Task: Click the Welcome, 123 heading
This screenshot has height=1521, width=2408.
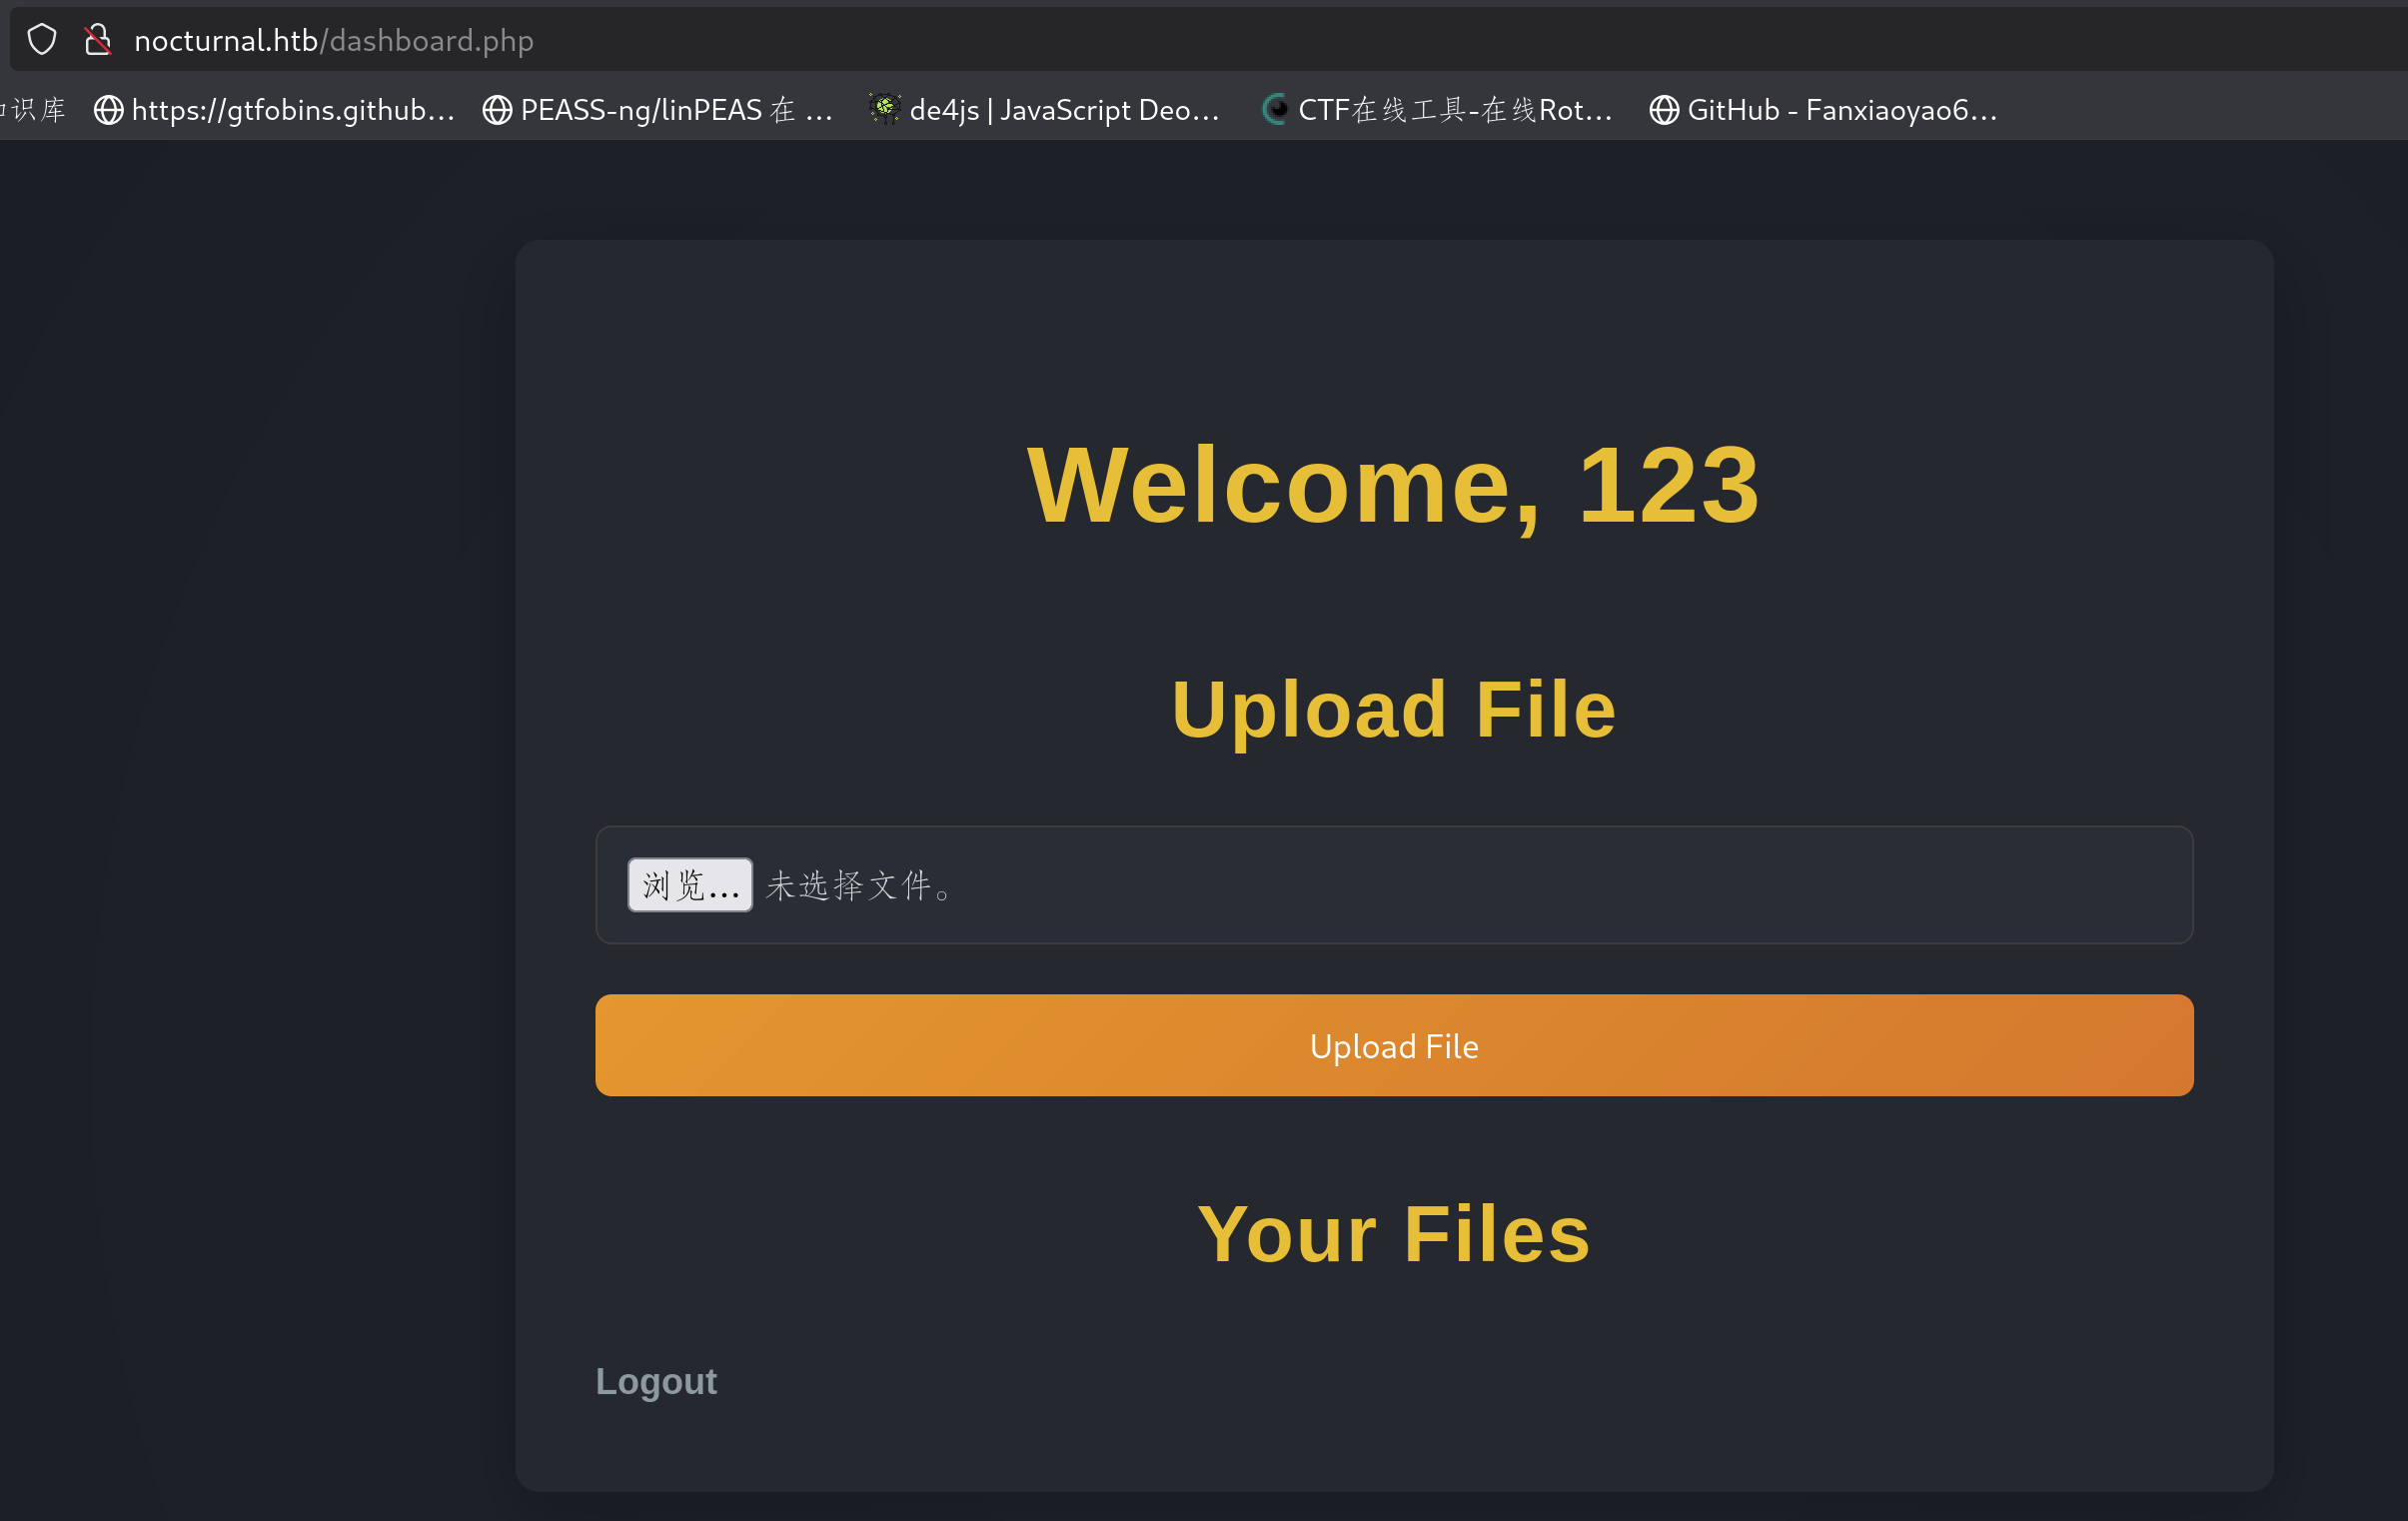Action: click(x=1393, y=486)
